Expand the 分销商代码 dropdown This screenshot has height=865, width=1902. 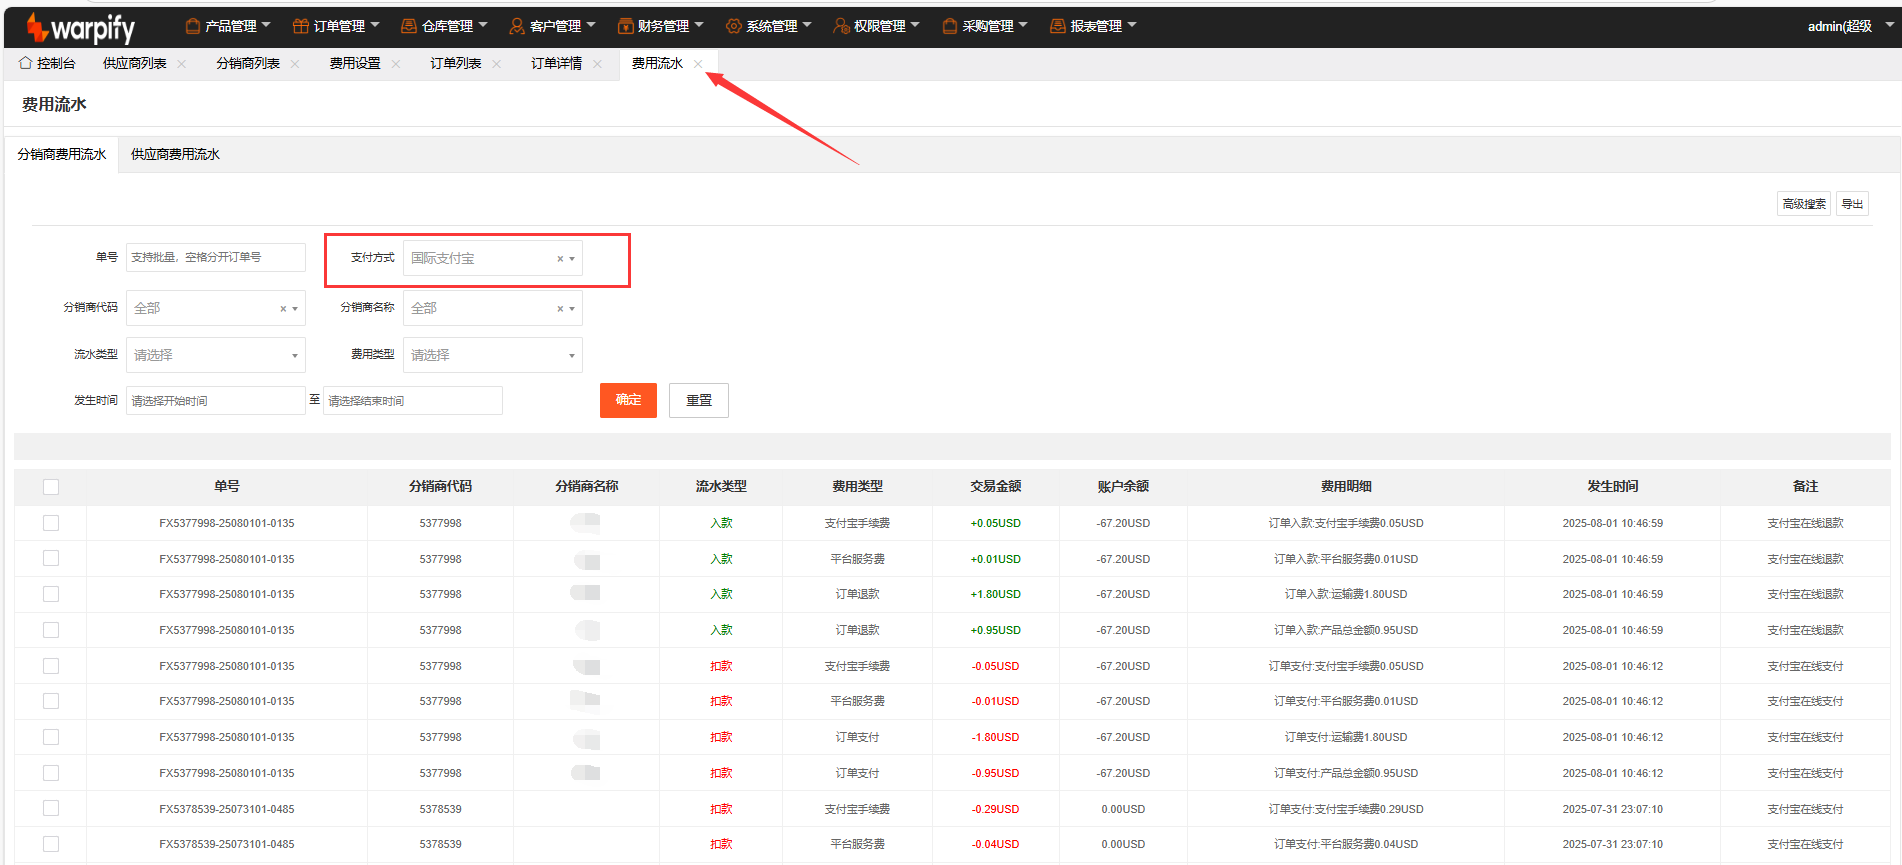[x=294, y=309]
